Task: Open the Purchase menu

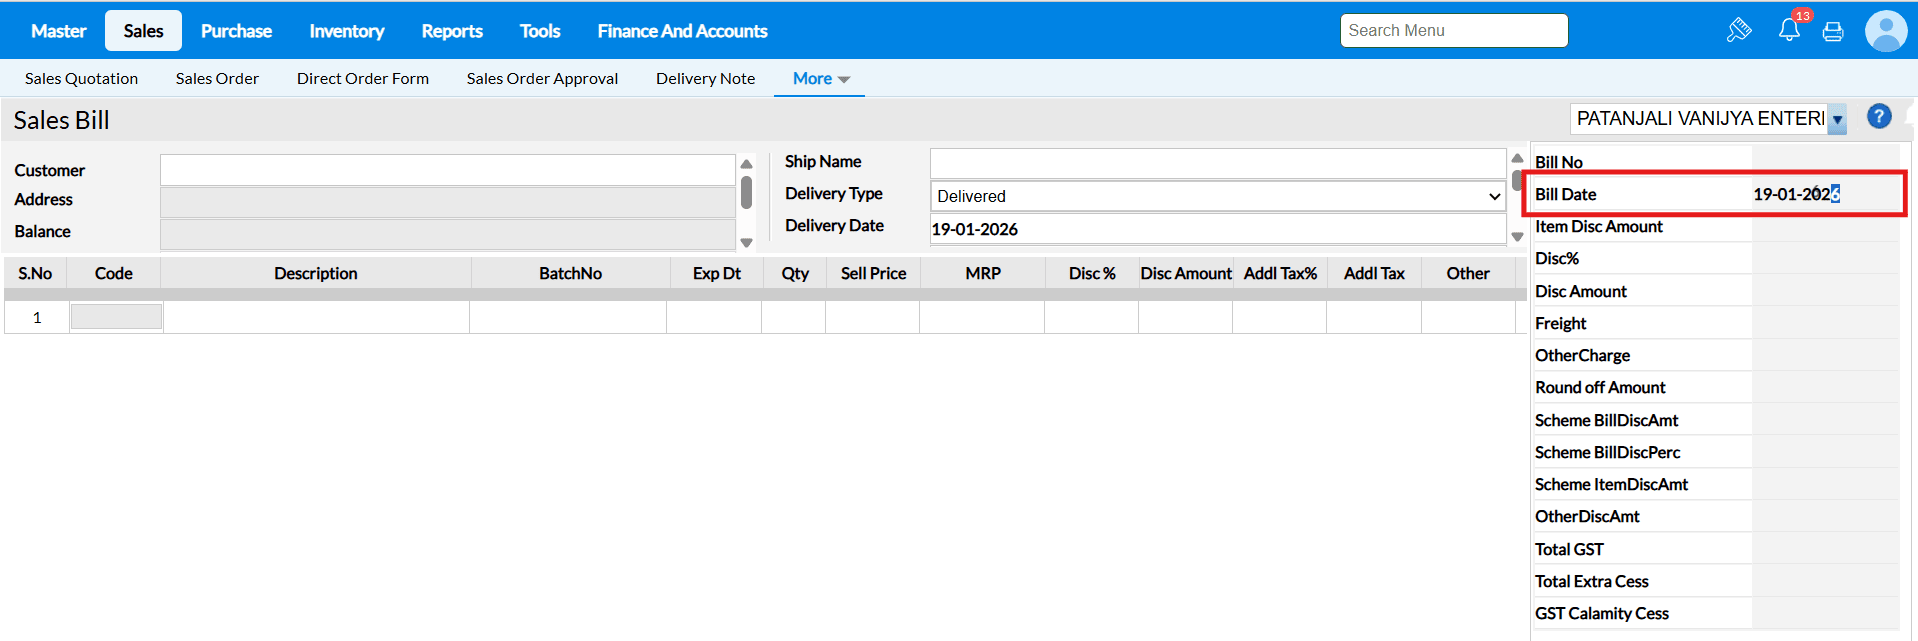Action: click(236, 31)
